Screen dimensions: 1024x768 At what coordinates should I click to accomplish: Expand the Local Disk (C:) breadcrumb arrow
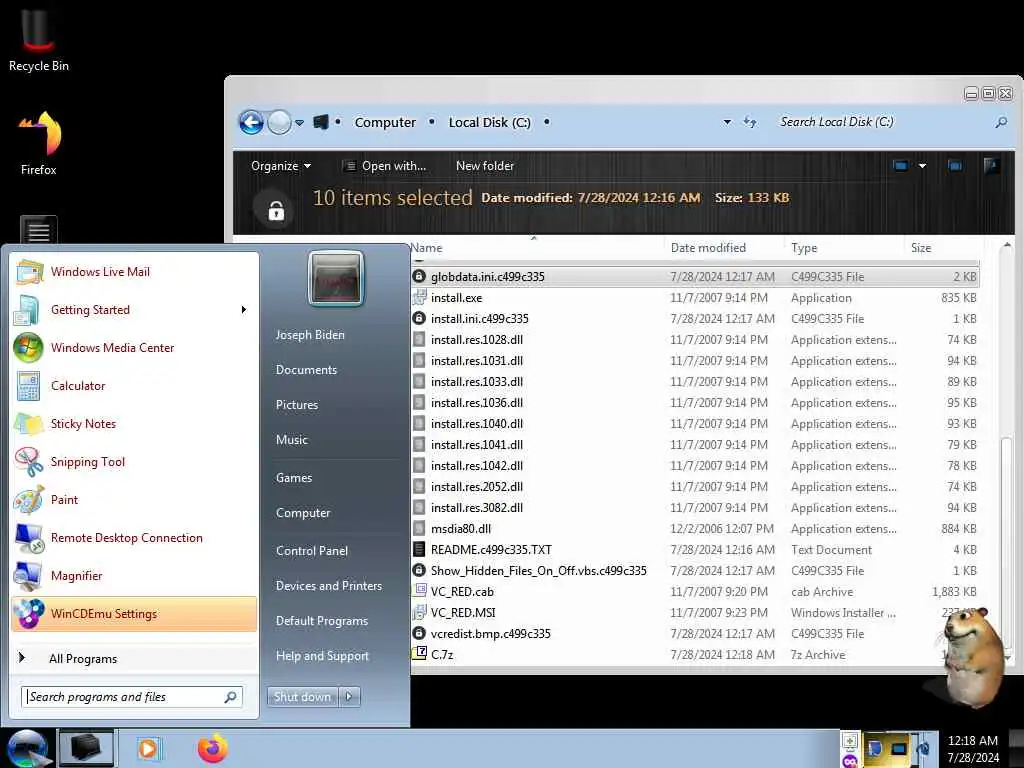pyautogui.click(x=547, y=122)
